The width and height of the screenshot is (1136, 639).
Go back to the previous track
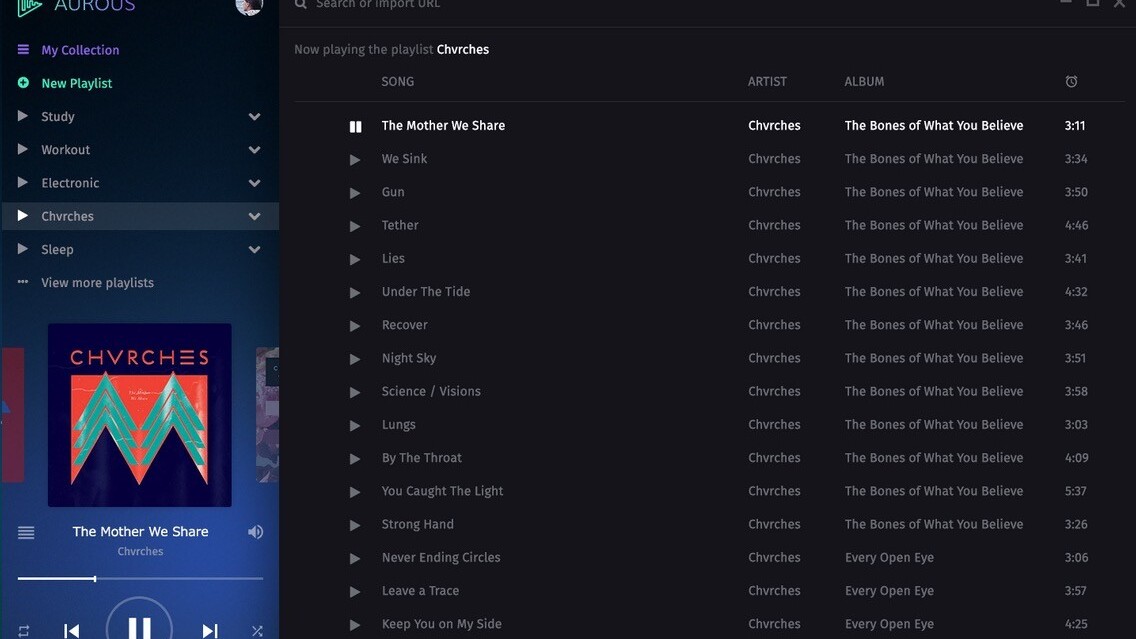72,630
